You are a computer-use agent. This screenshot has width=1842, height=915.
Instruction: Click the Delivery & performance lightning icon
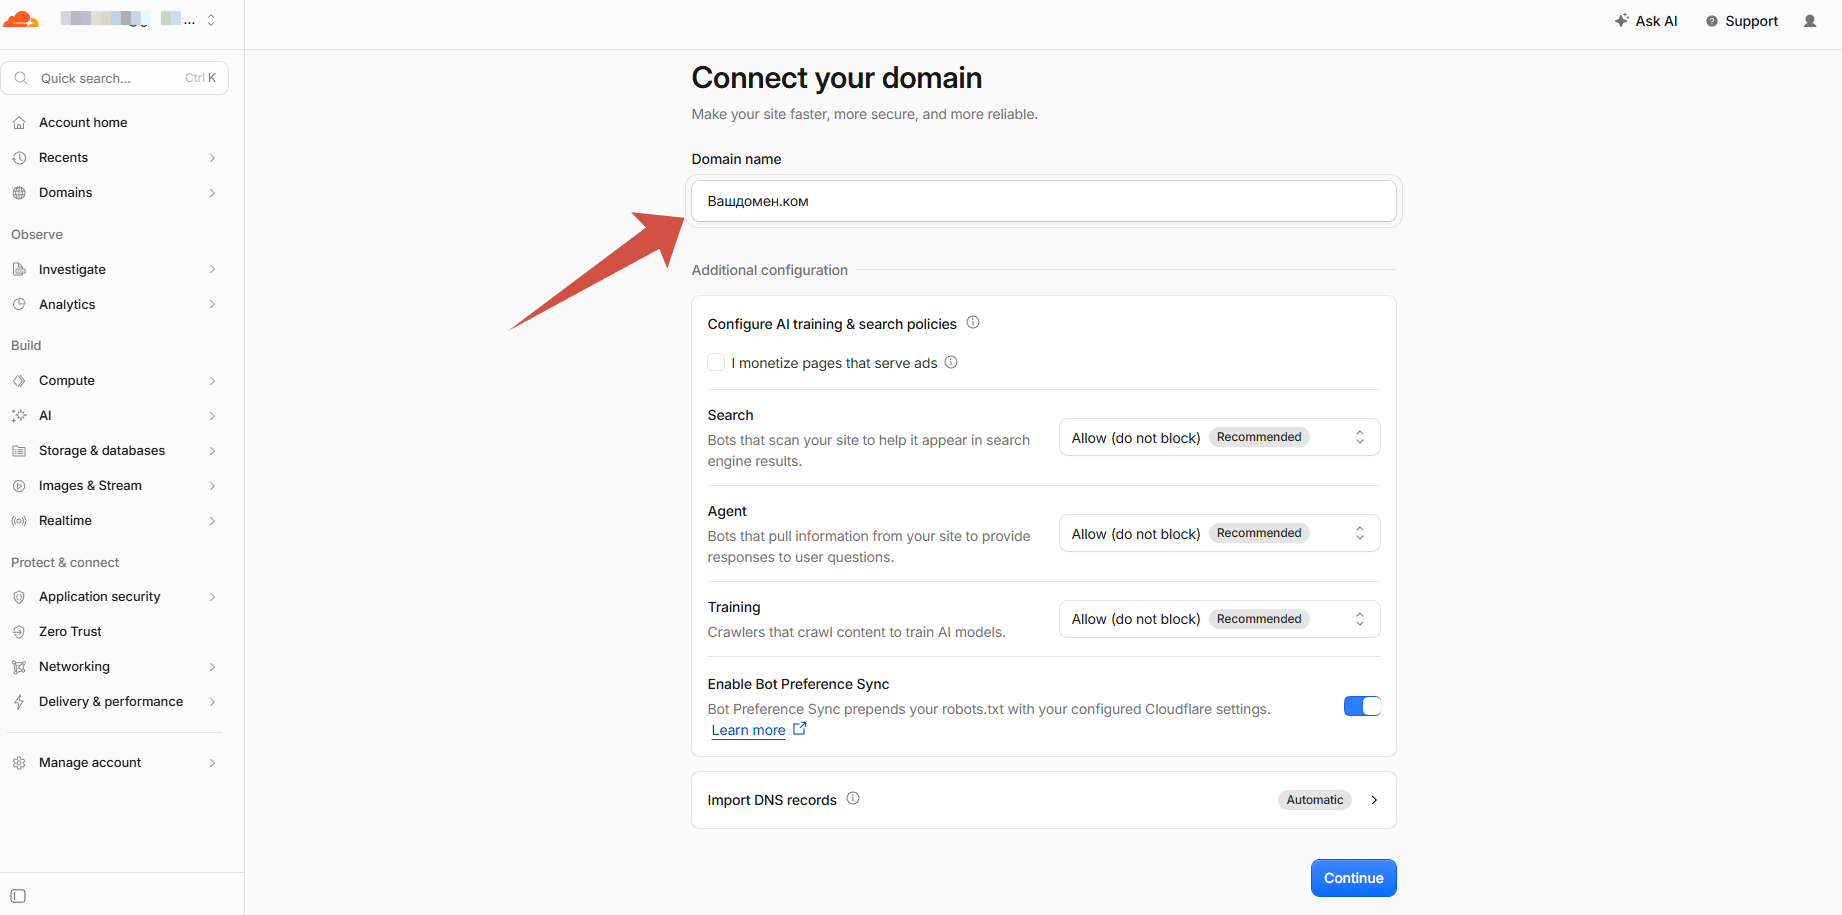point(19,702)
